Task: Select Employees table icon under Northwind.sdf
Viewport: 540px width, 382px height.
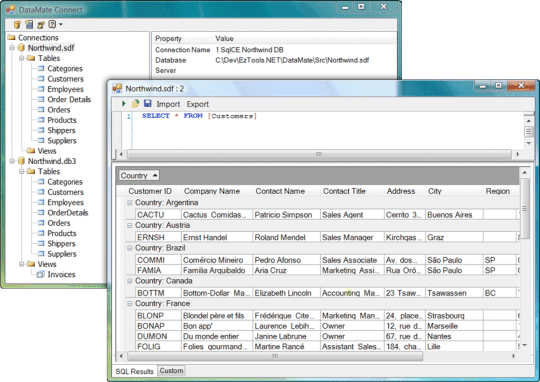Action: pos(41,89)
